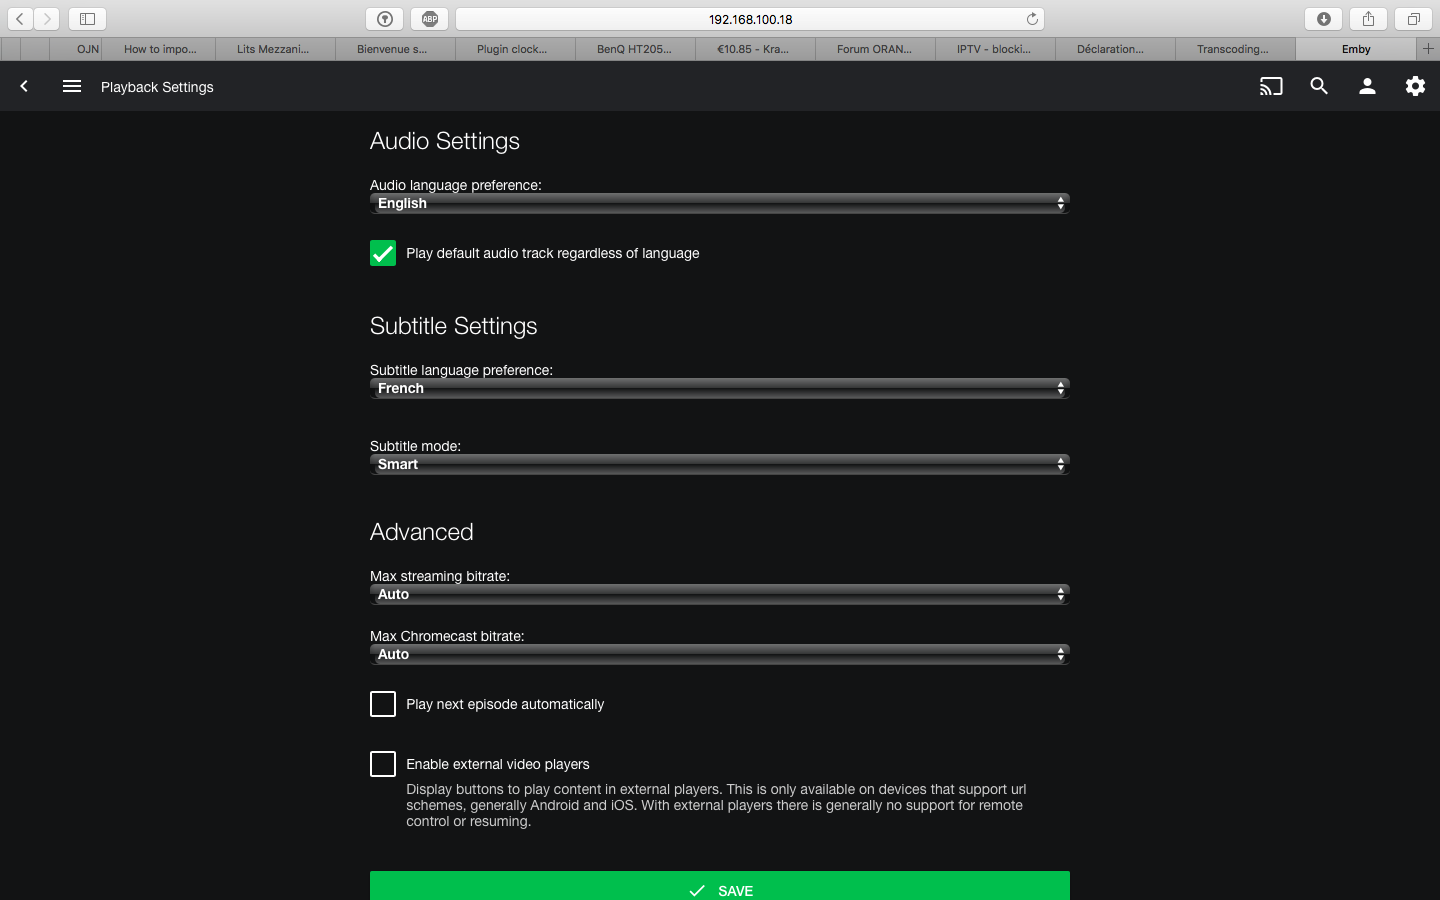
Task: Enable Play next episode automatically
Action: click(383, 704)
